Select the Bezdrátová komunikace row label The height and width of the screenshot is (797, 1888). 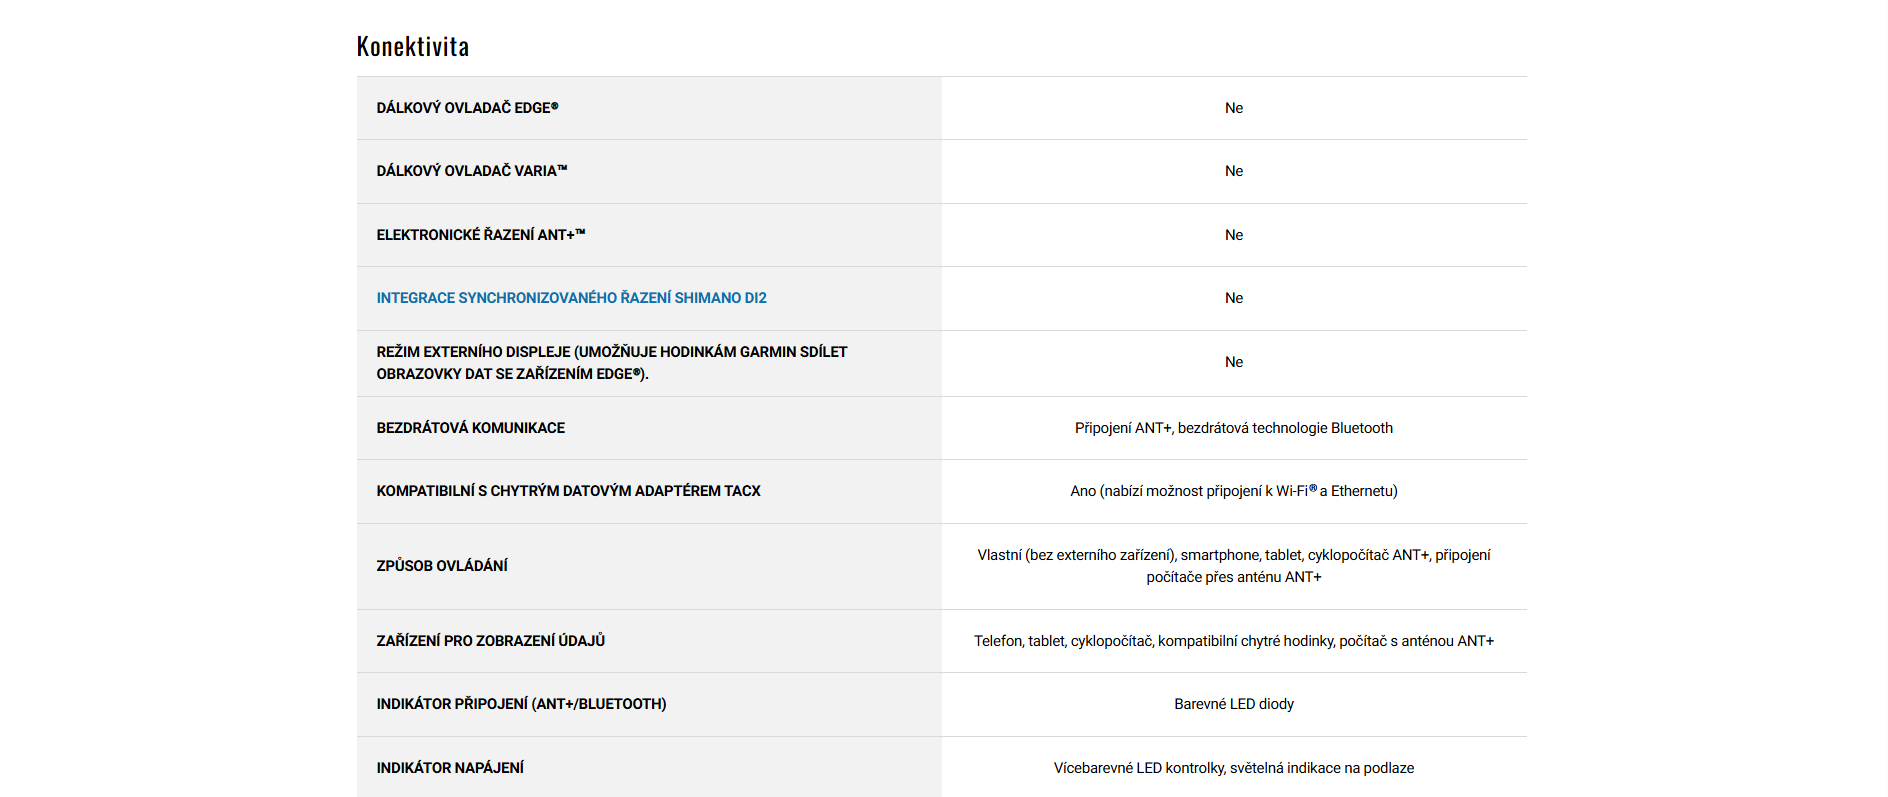(x=470, y=428)
